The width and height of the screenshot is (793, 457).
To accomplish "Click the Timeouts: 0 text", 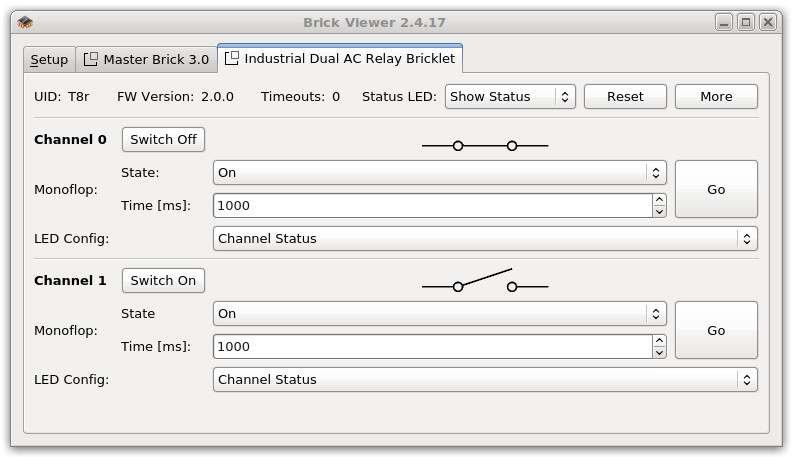I will click(300, 97).
